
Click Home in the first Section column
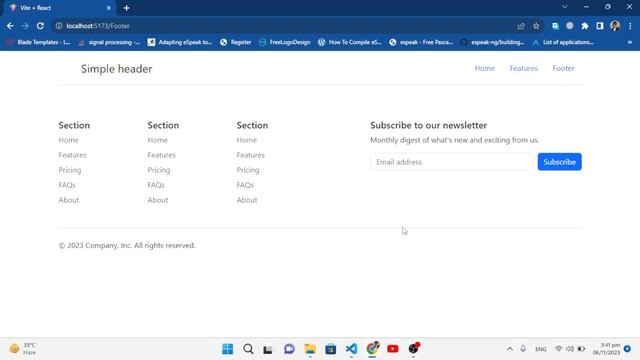tap(69, 140)
